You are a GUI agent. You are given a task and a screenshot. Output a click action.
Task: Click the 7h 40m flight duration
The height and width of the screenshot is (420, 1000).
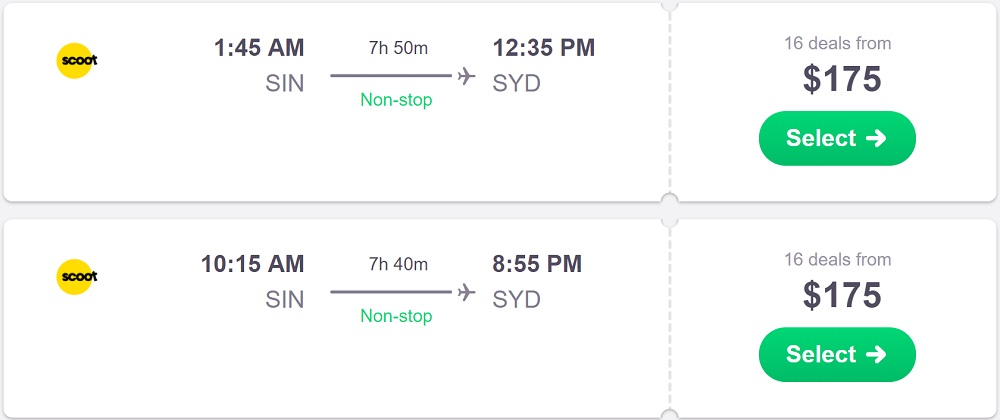click(x=398, y=264)
